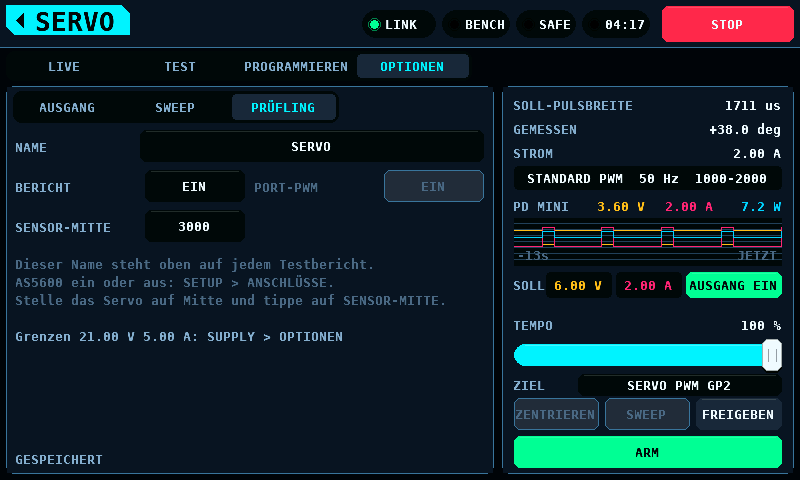Toggle the PORT-PWM EIN switch

pos(434,187)
